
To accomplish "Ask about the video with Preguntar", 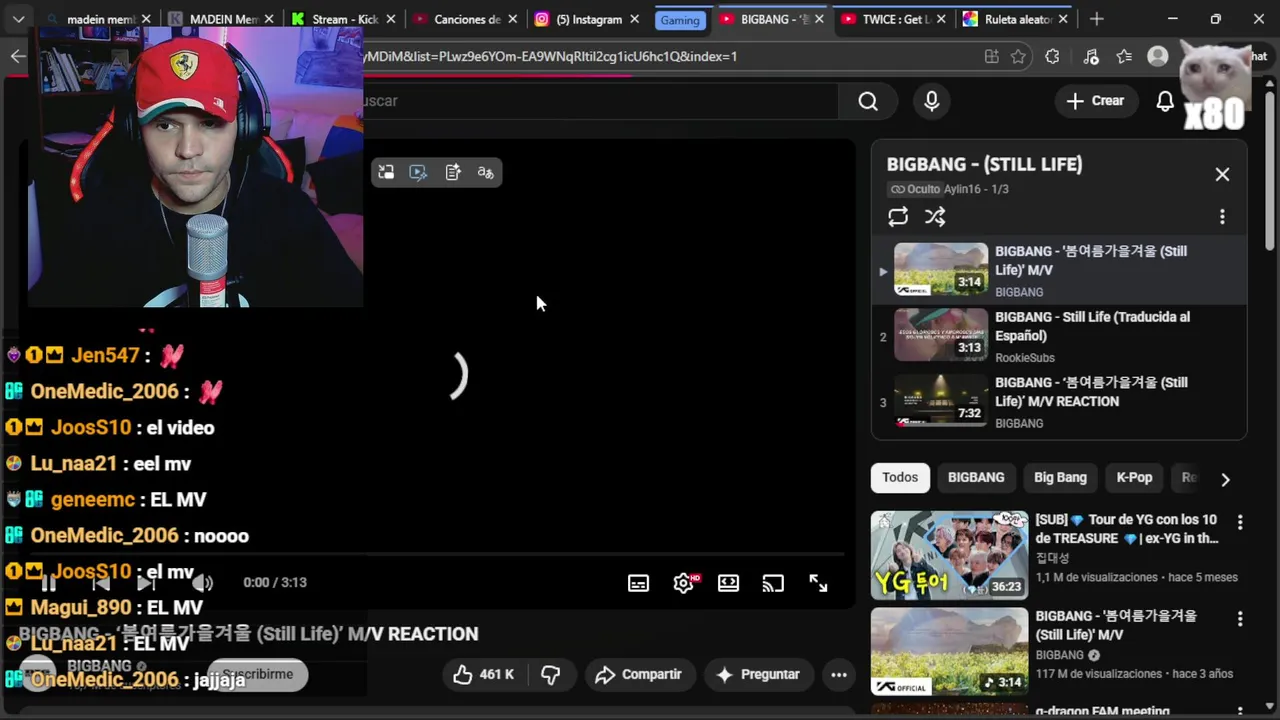I will [758, 675].
